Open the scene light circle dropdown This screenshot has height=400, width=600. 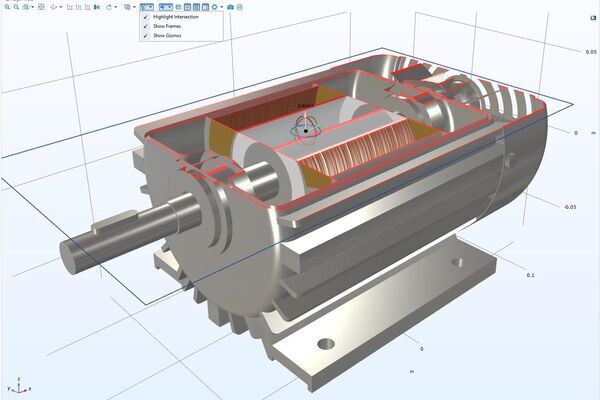point(221,6)
